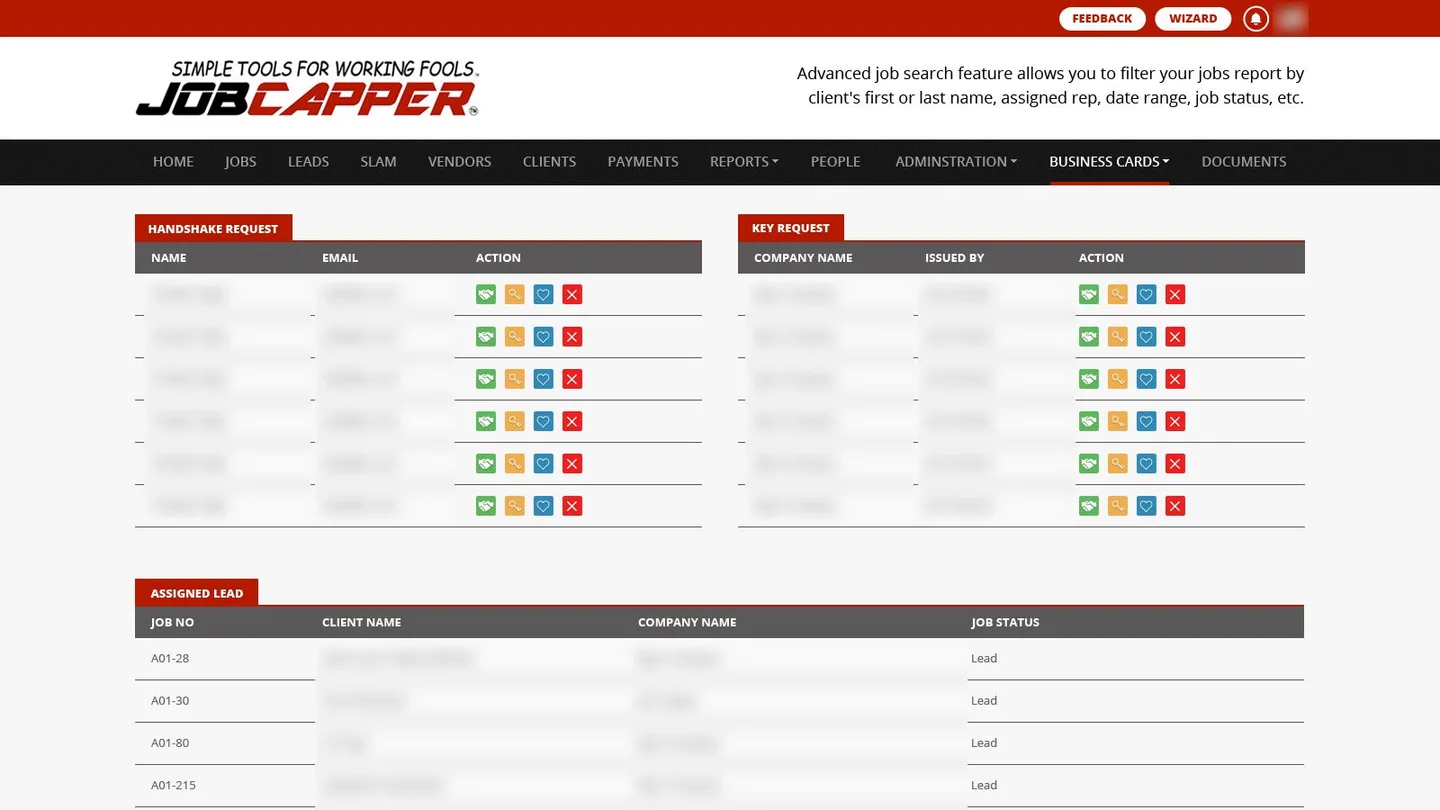Go to the Home page
Screen dimensions: 1440x810
173,161
